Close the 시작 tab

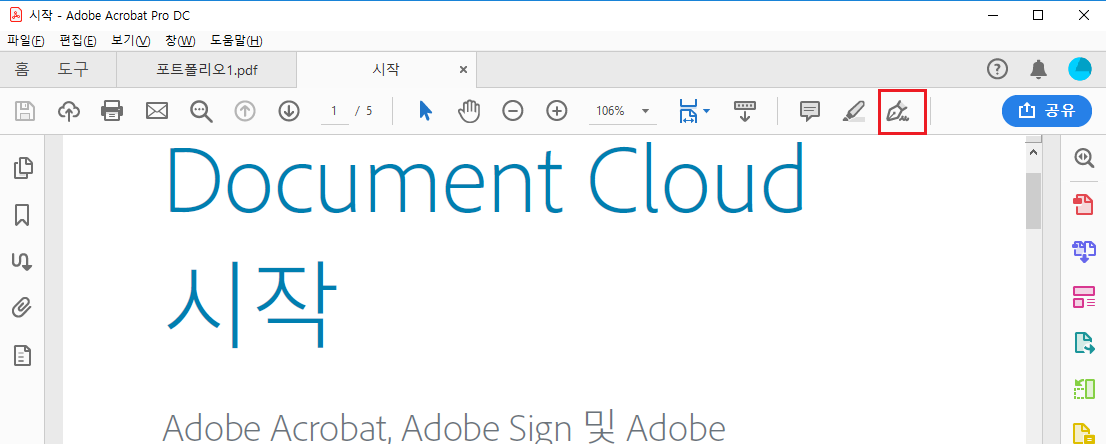coord(463,70)
